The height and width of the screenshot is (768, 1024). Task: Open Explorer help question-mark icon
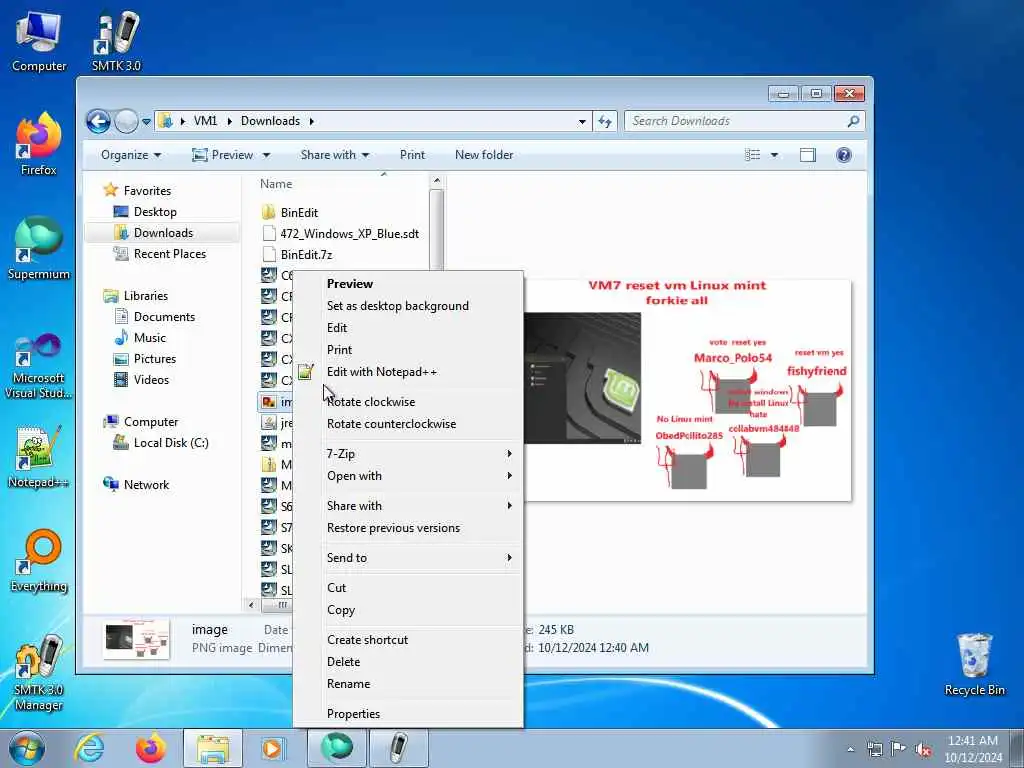(844, 155)
